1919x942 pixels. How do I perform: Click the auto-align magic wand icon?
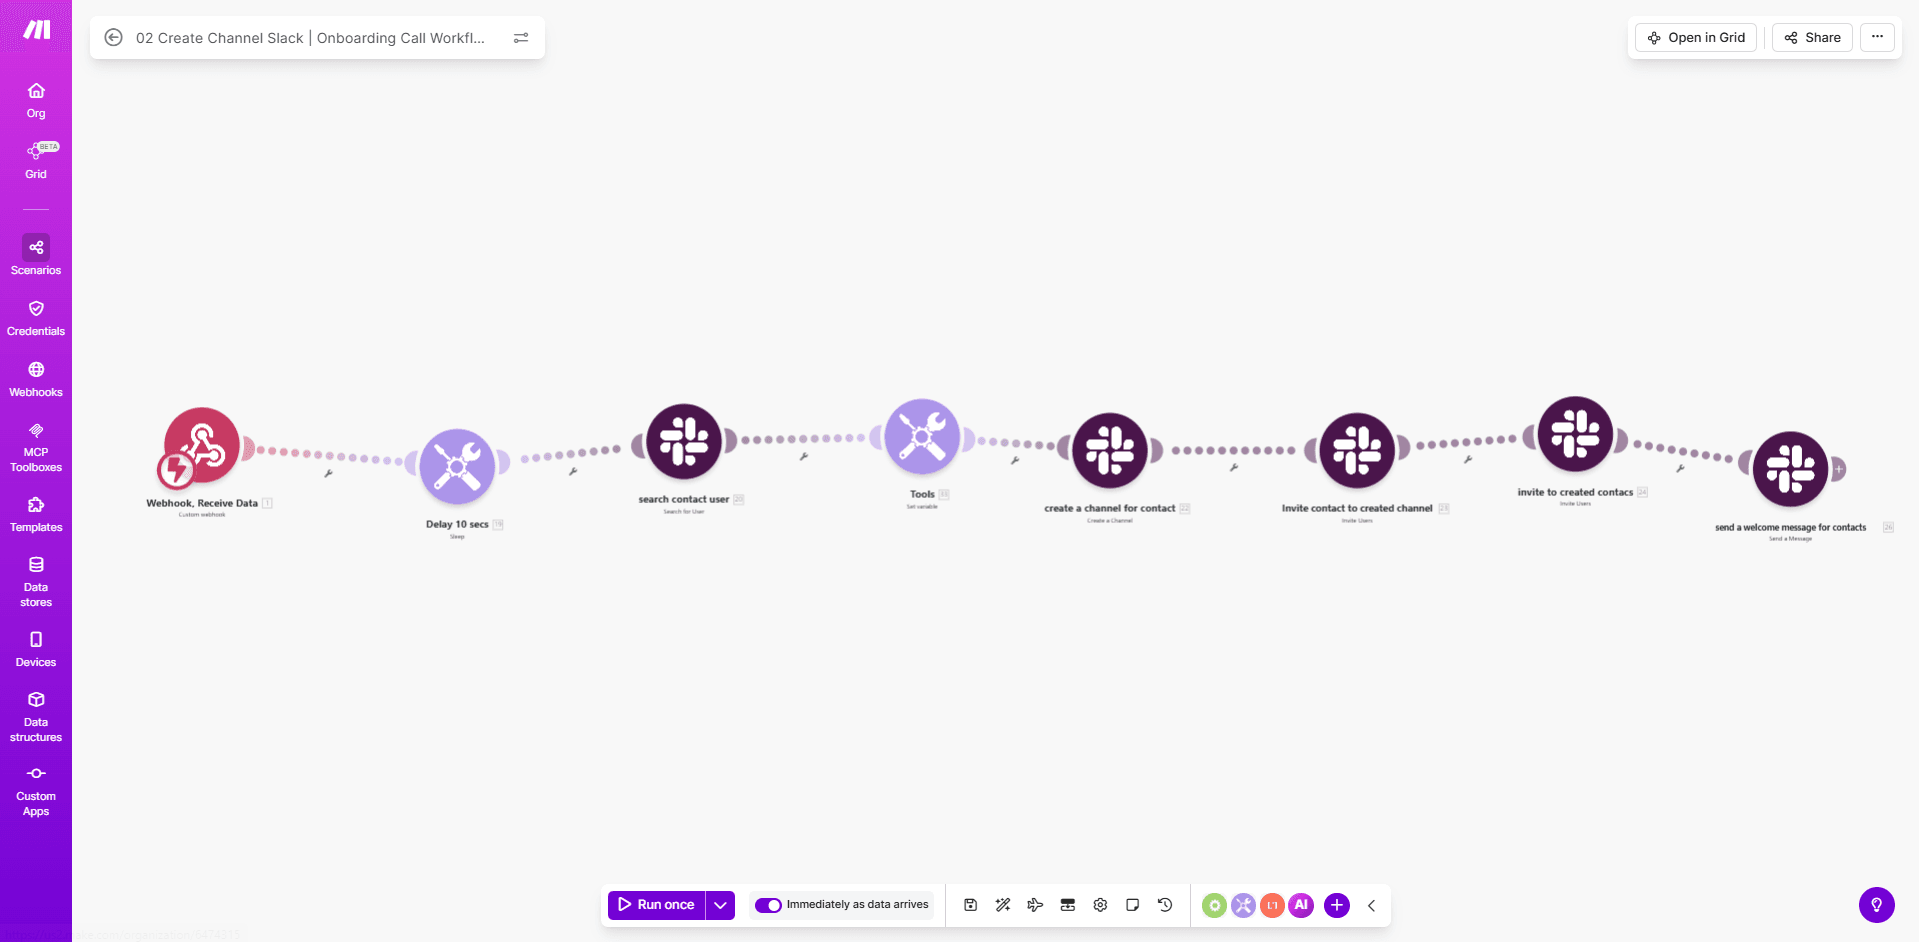pyautogui.click(x=1003, y=905)
